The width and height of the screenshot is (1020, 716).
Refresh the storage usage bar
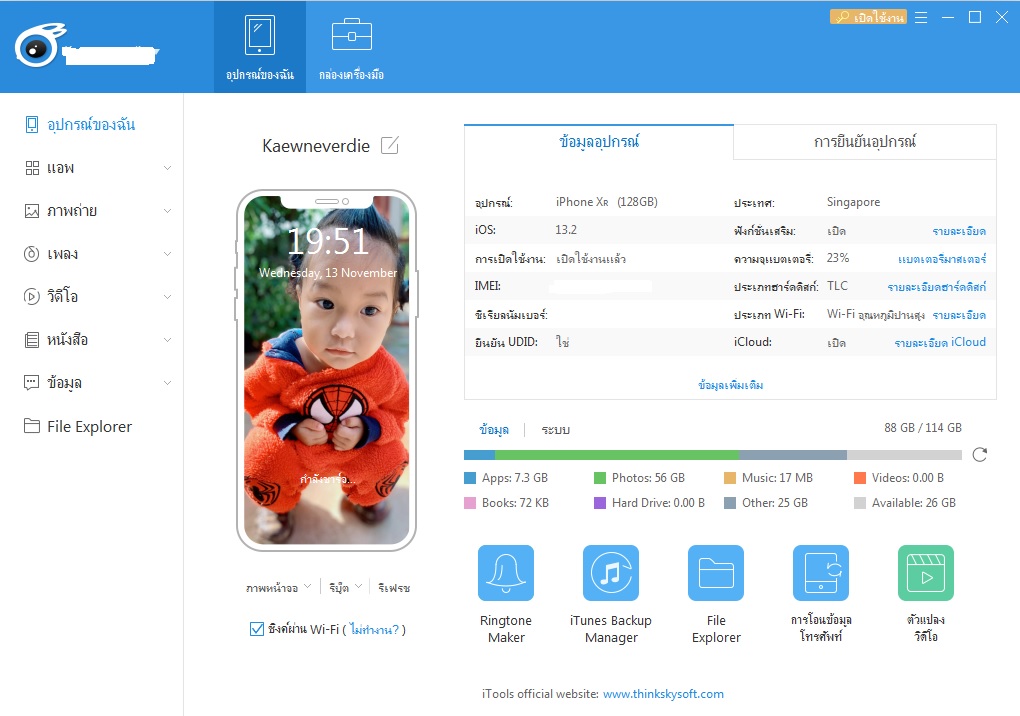[x=980, y=455]
